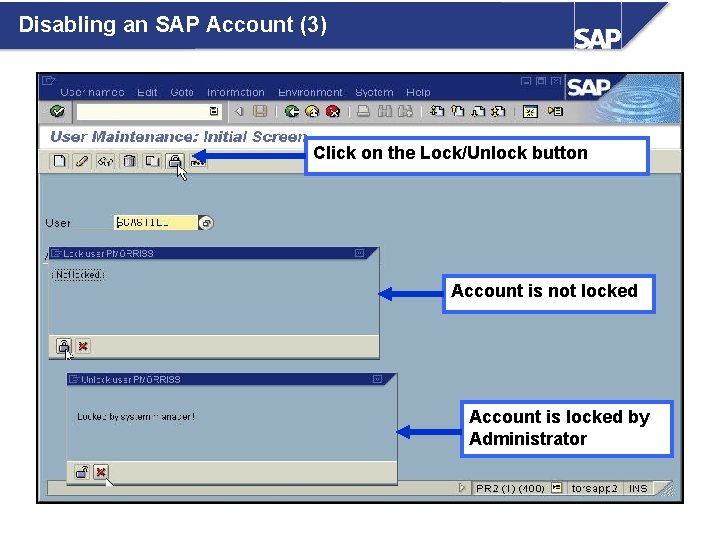The image size is (720, 540).
Task: Click the main window system menu icon
Action: pyautogui.click(x=48, y=81)
